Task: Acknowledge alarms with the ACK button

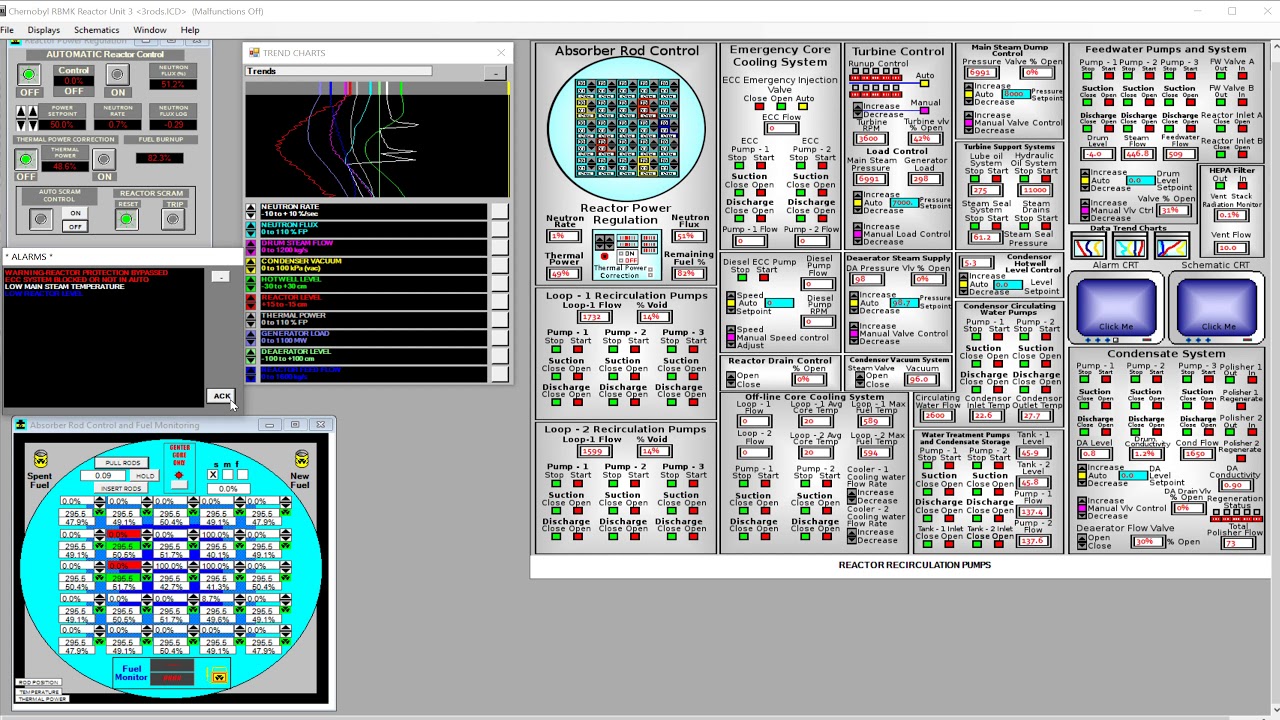Action: click(x=221, y=396)
